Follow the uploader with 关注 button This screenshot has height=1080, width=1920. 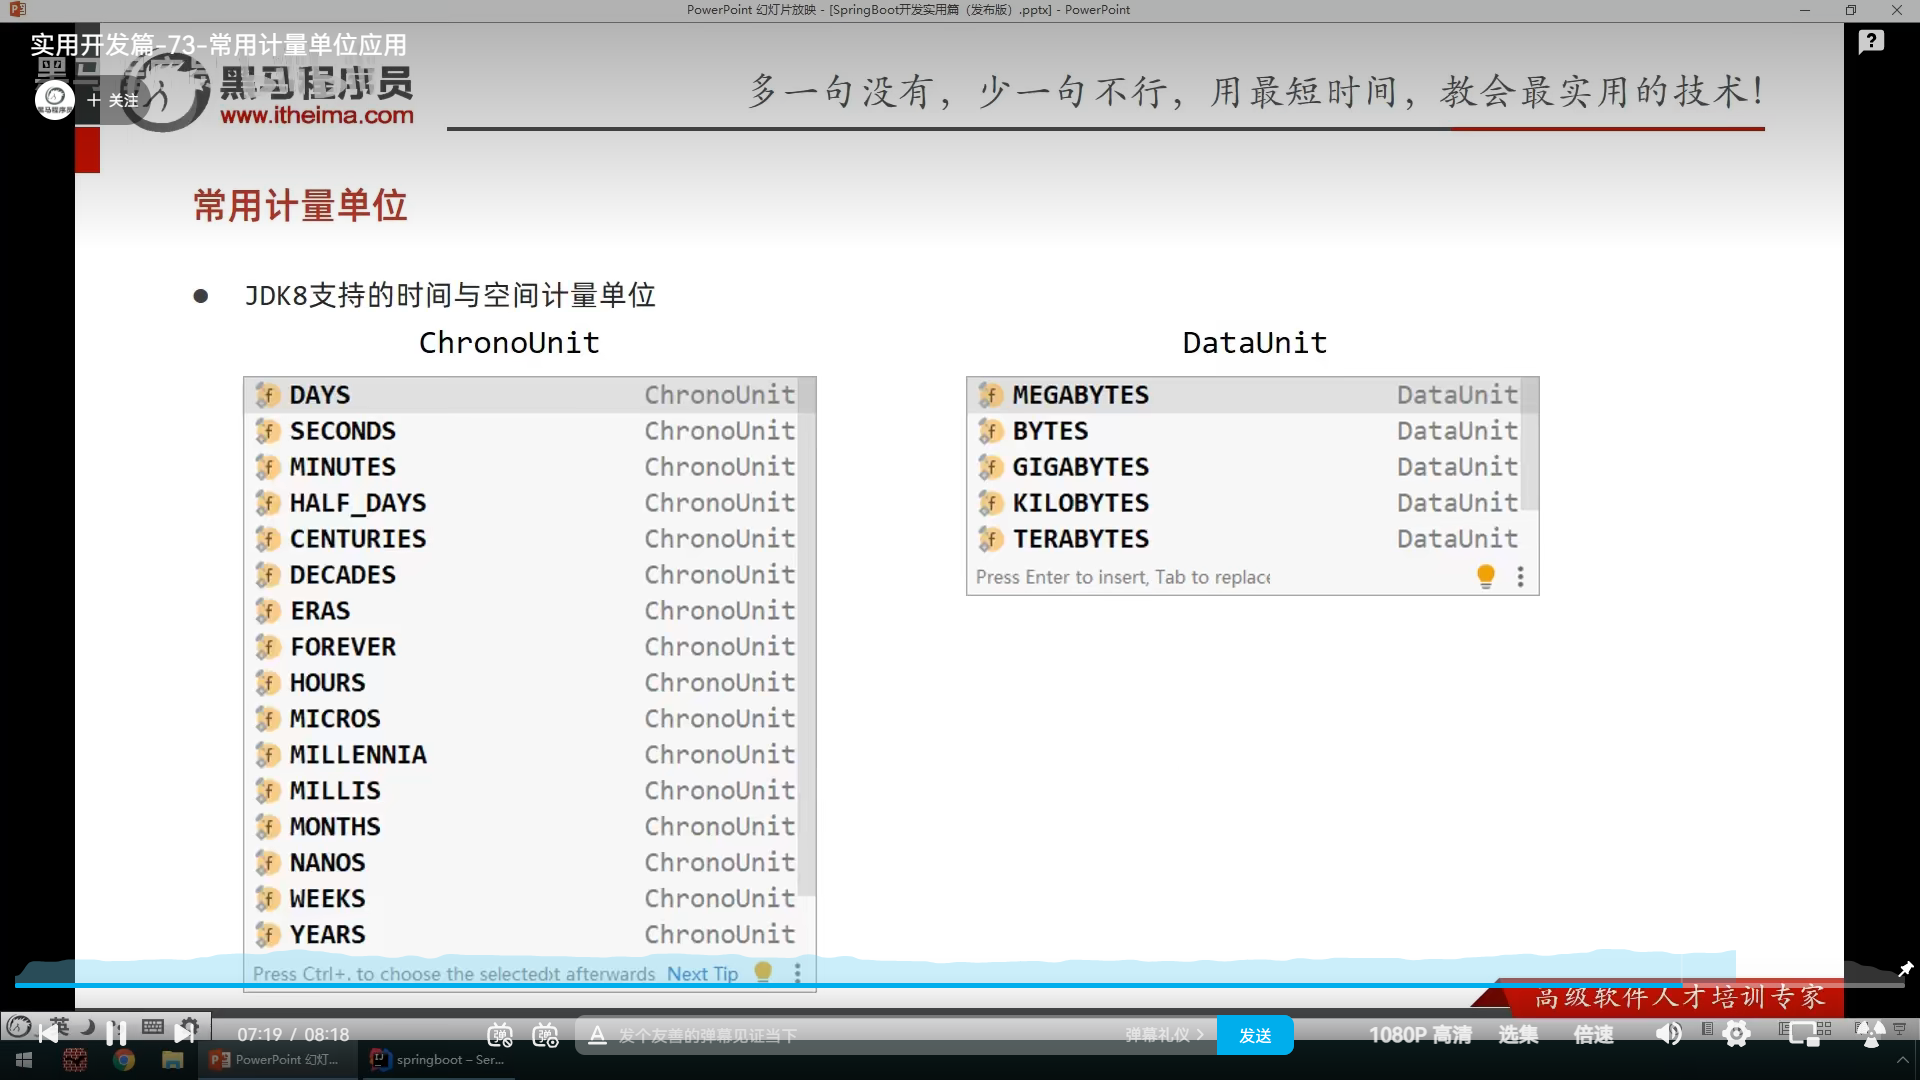click(113, 100)
